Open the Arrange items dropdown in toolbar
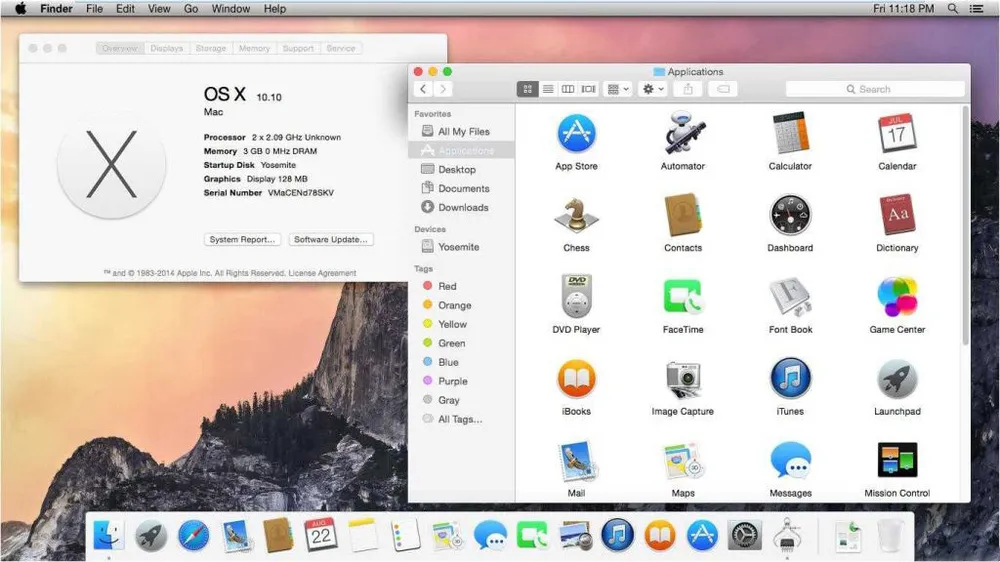Viewport: 1000px width, 562px height. click(x=618, y=89)
